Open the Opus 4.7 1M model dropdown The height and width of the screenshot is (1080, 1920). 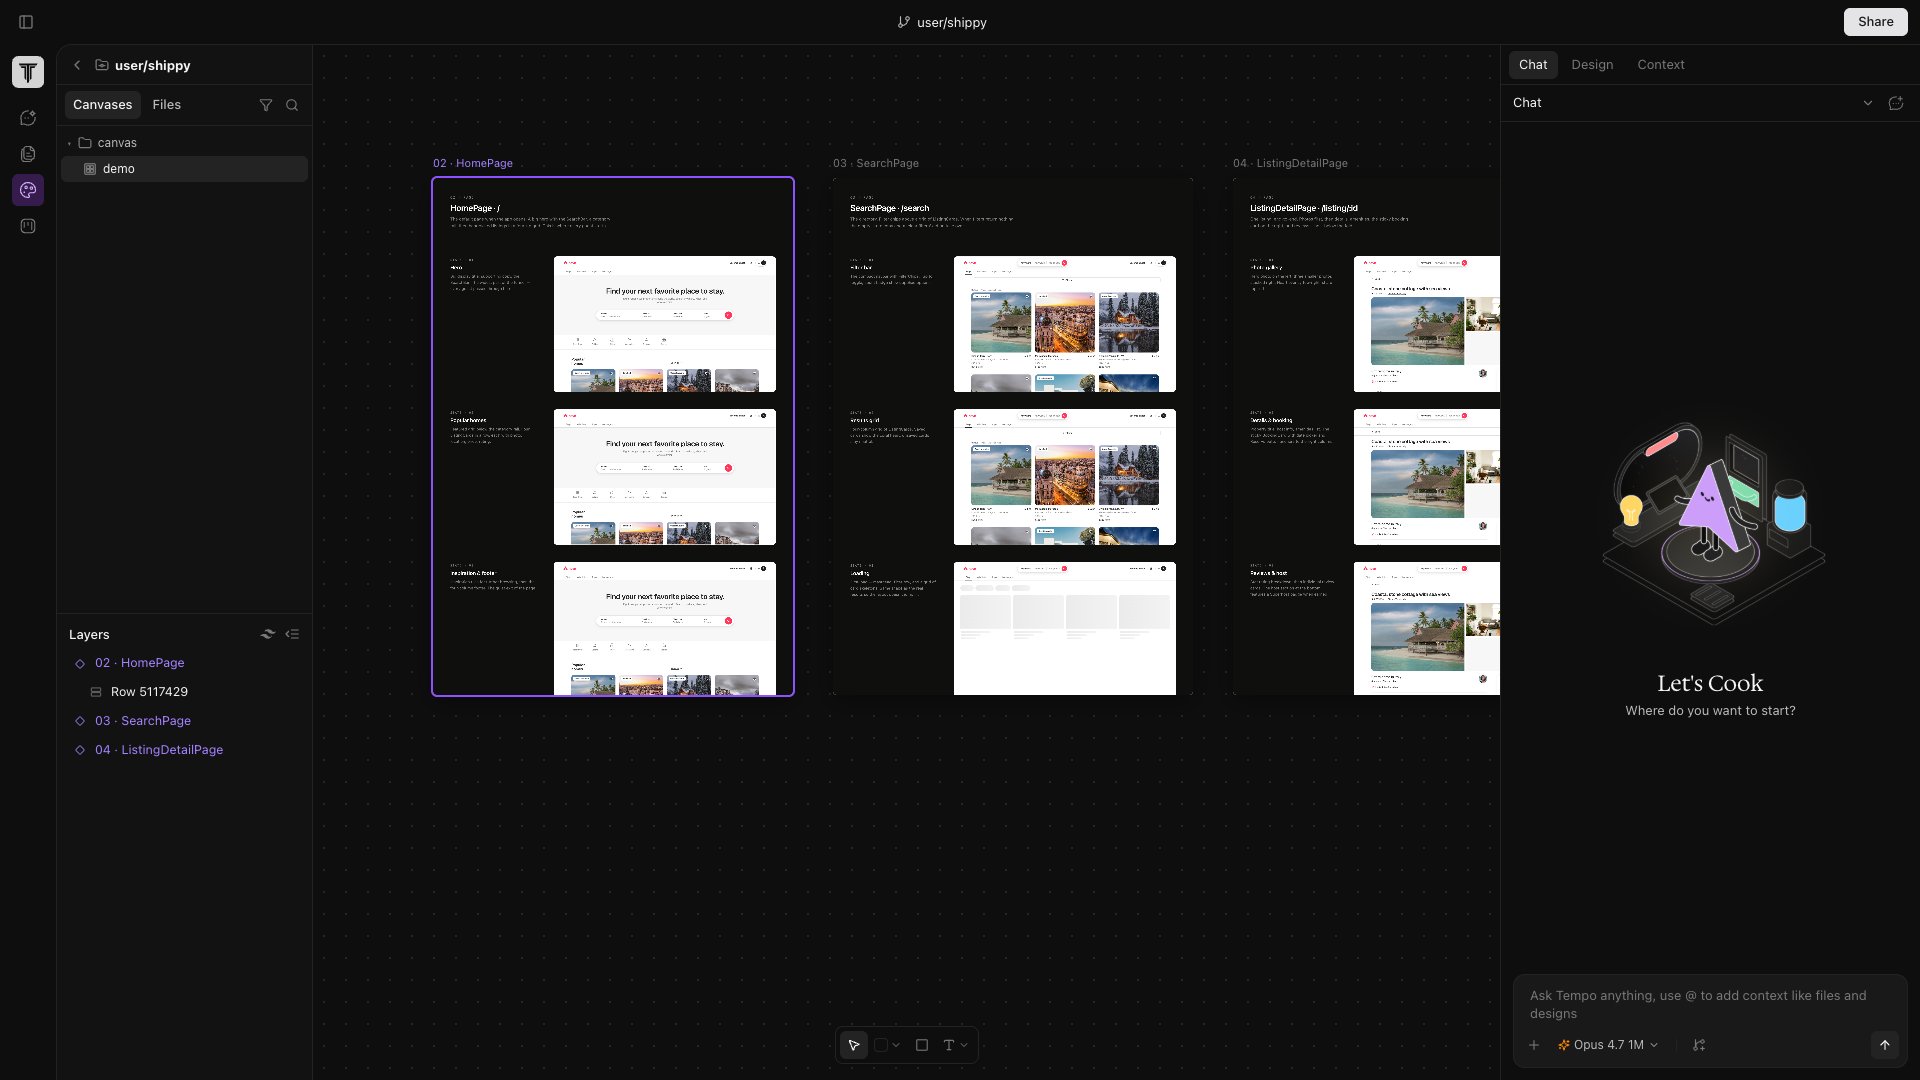(1608, 1045)
